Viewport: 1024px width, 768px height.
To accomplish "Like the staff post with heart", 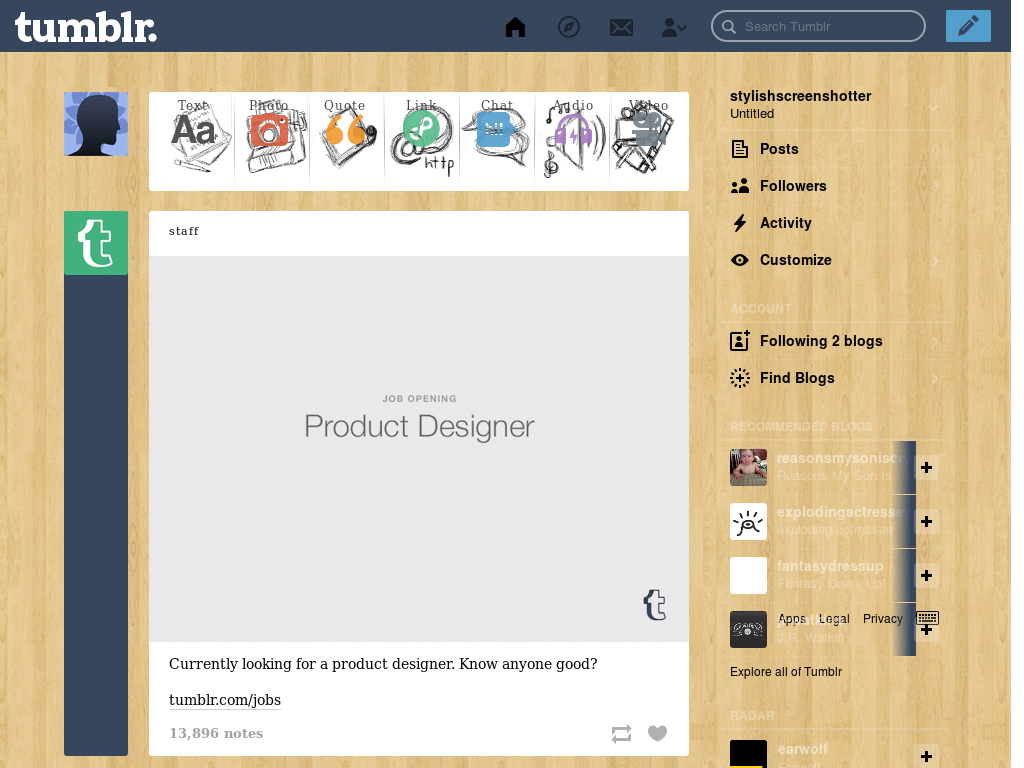I will coord(658,733).
